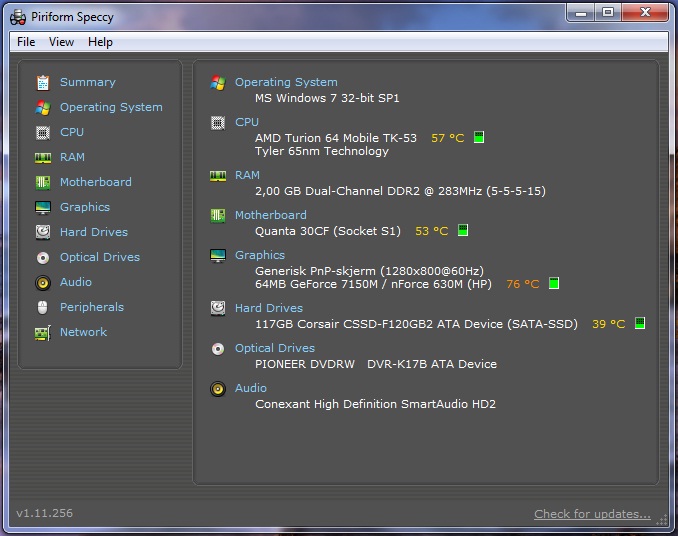
Task: Click the Motherboard icon in main panel
Action: [218, 216]
